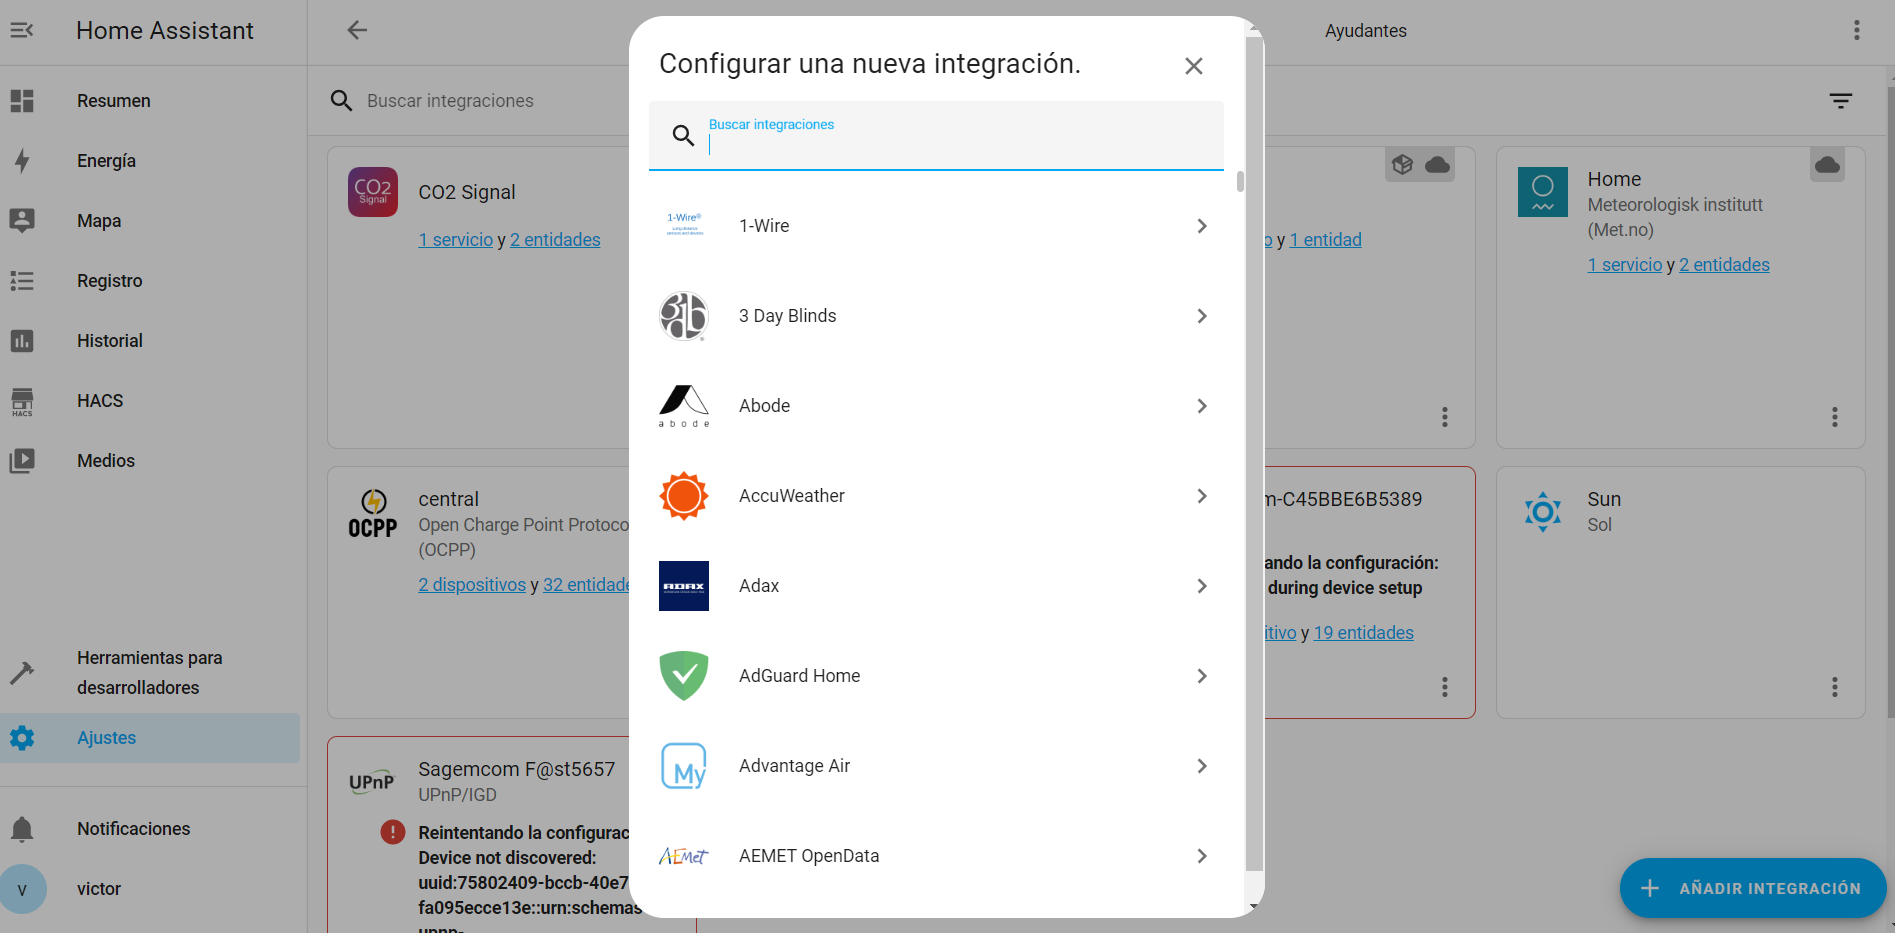Screen dimensions: 1895x933
Task: Click the 3 Day Blinds logo
Action: coord(684,316)
